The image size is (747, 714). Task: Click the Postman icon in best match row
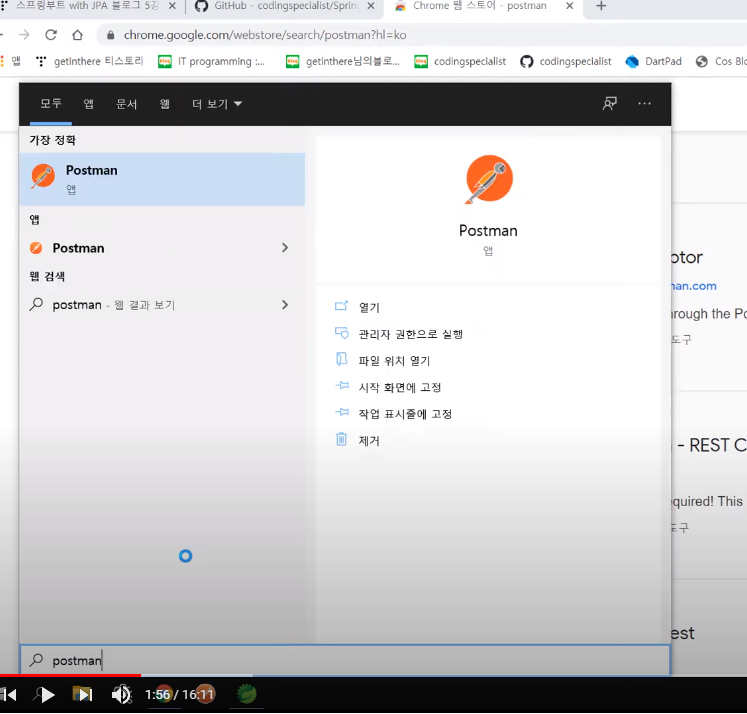43,176
